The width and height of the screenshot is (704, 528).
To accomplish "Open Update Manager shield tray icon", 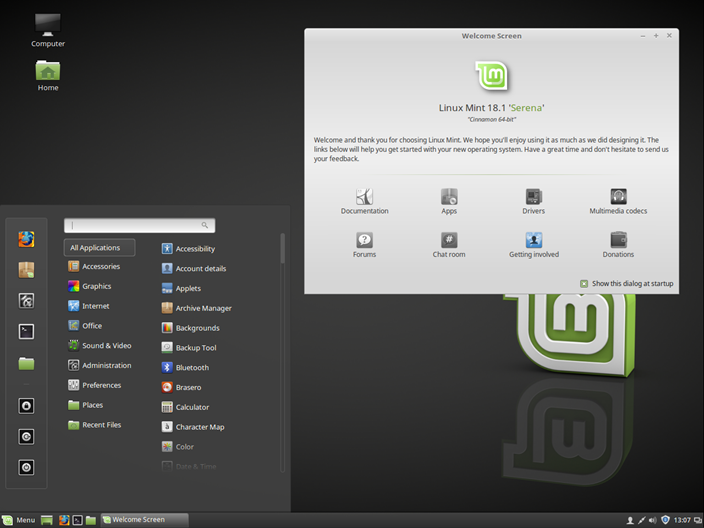I will coord(665,520).
